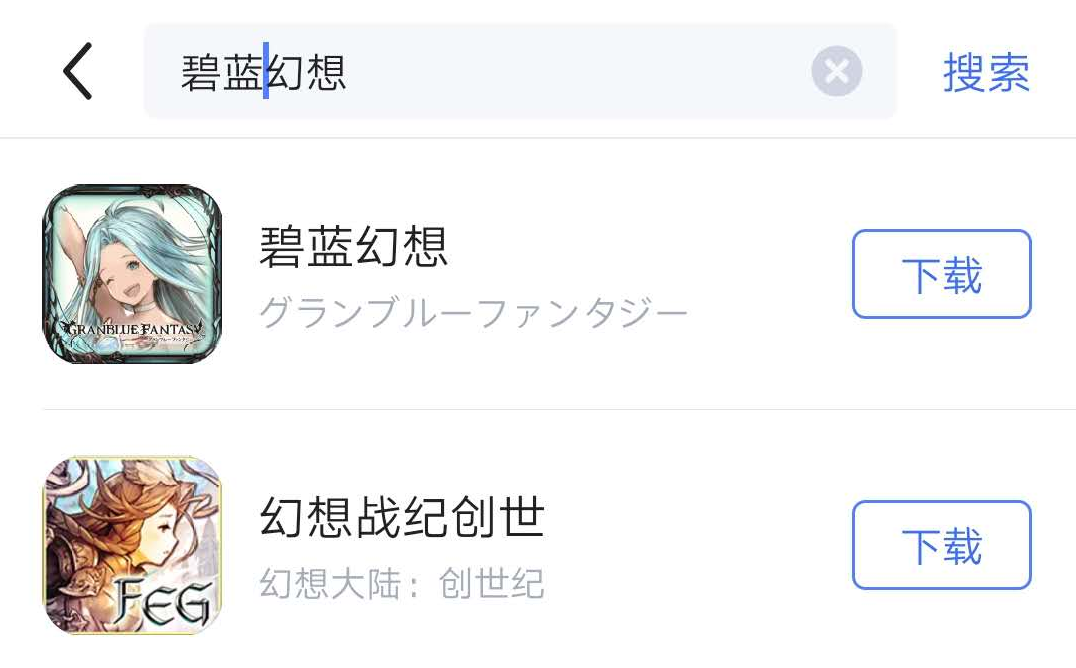Go back using the left arrow
Image resolution: width=1076 pixels, height=668 pixels.
tap(78, 71)
